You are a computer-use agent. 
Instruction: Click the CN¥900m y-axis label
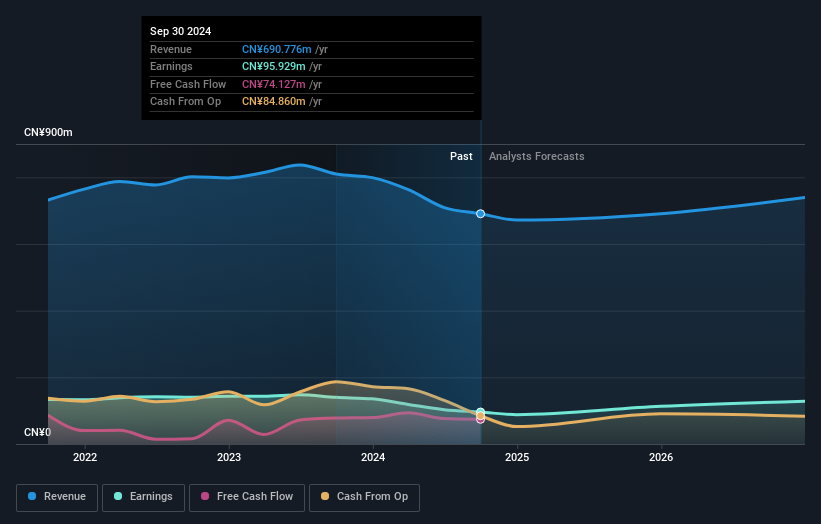[x=48, y=132]
